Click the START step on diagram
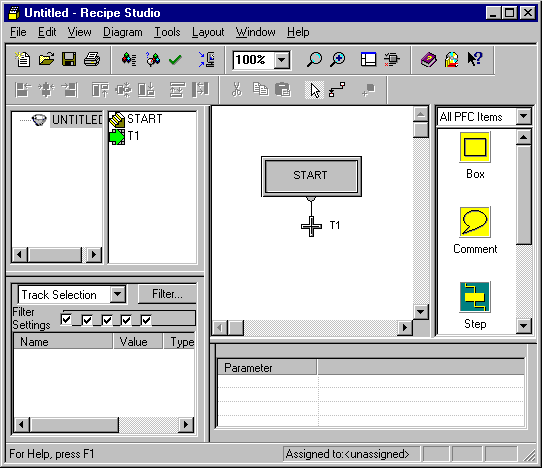Viewport: 542px width, 468px height. 311,176
